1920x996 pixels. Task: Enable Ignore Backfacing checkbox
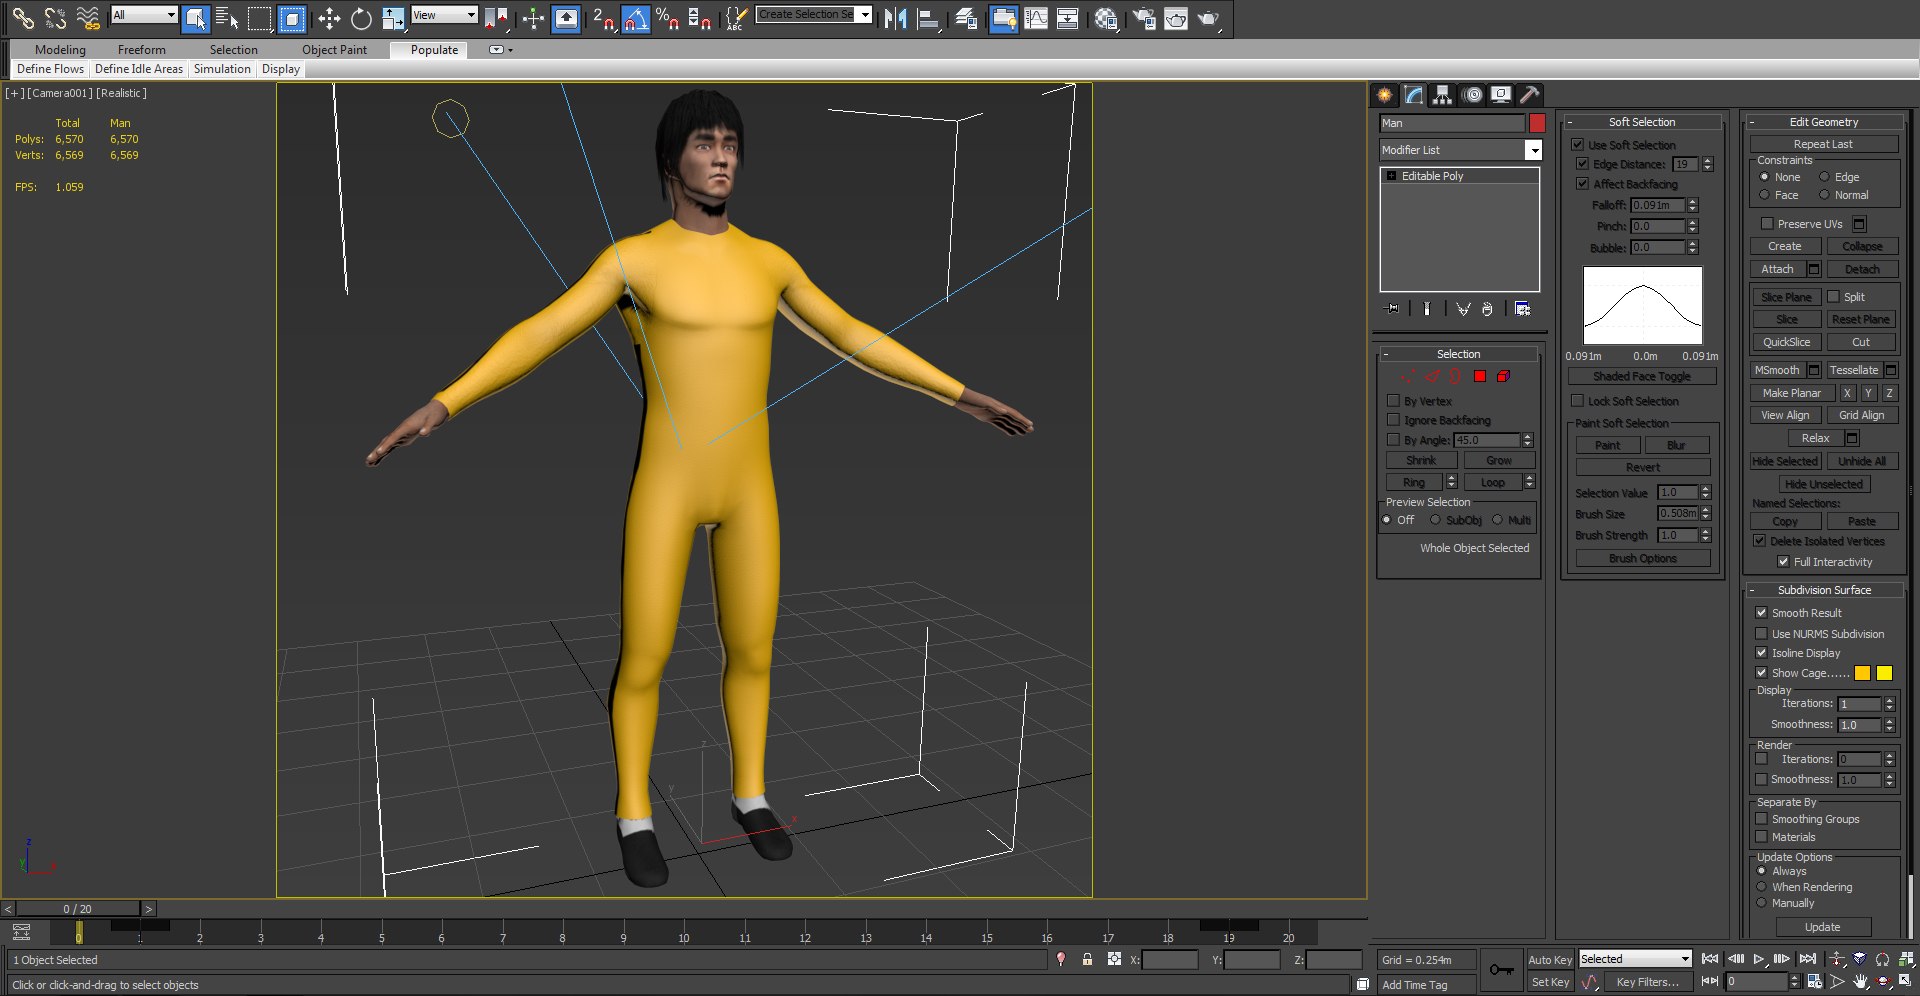[x=1393, y=420]
